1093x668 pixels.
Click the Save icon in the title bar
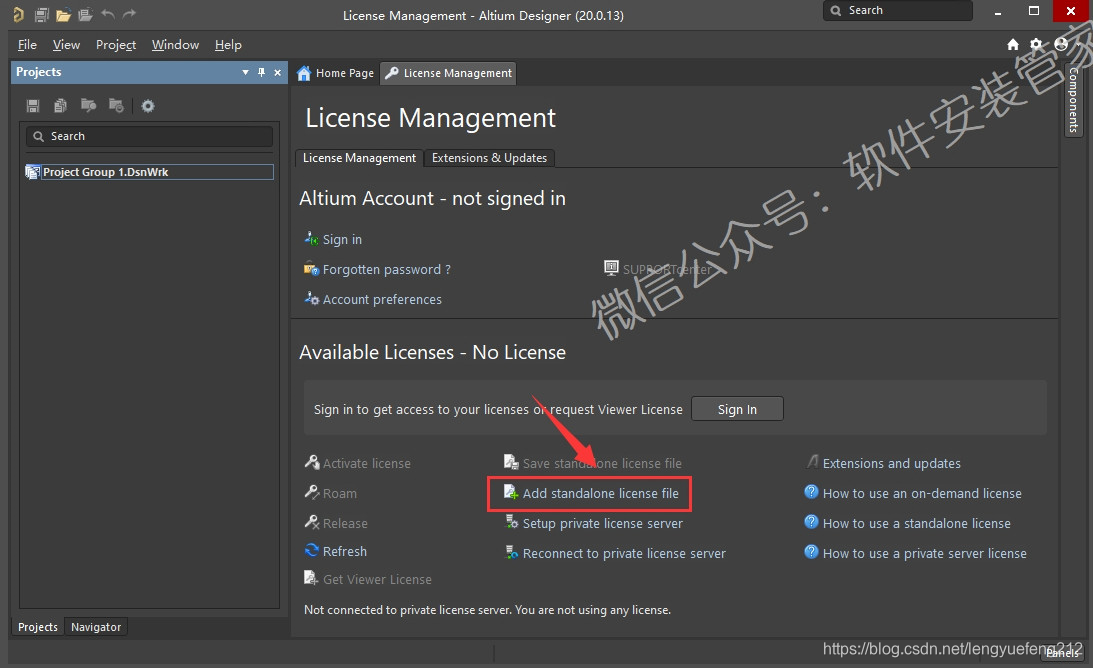[x=42, y=15]
